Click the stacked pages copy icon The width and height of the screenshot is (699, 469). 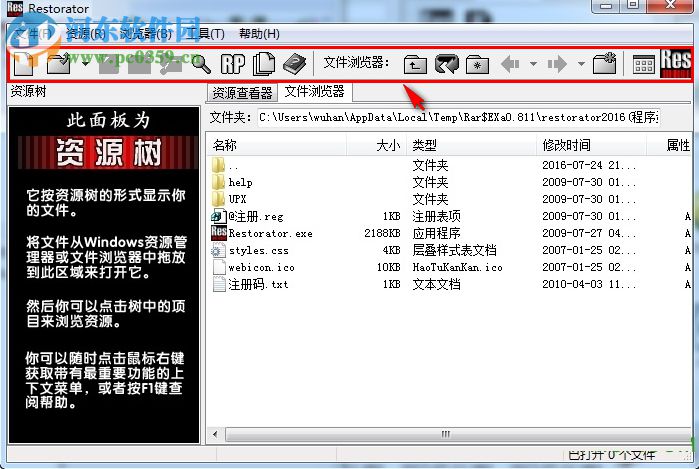pos(264,64)
